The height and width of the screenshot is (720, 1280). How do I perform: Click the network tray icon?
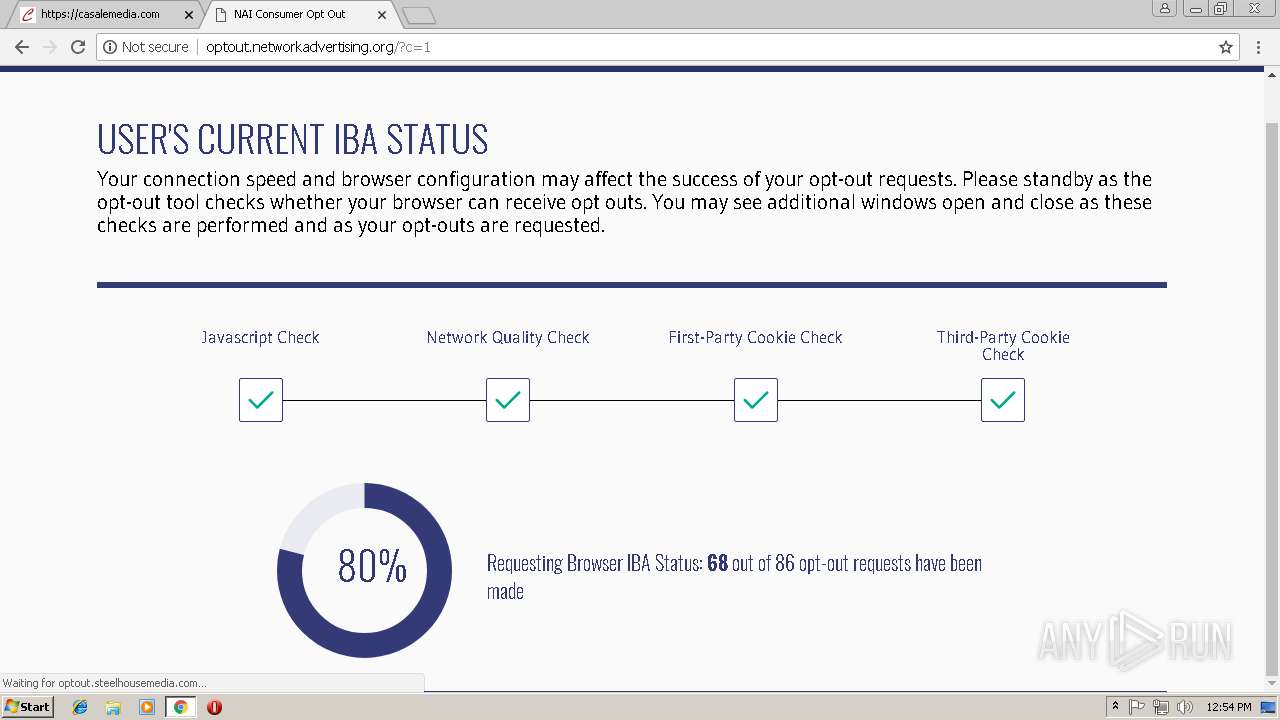pos(1161,707)
